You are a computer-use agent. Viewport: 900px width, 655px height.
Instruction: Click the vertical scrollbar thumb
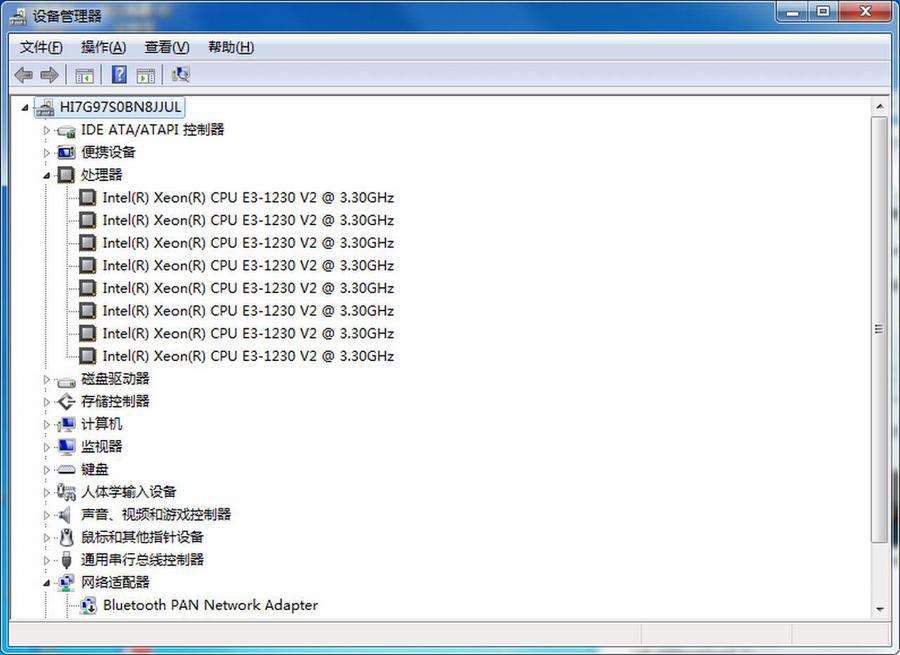[879, 330]
